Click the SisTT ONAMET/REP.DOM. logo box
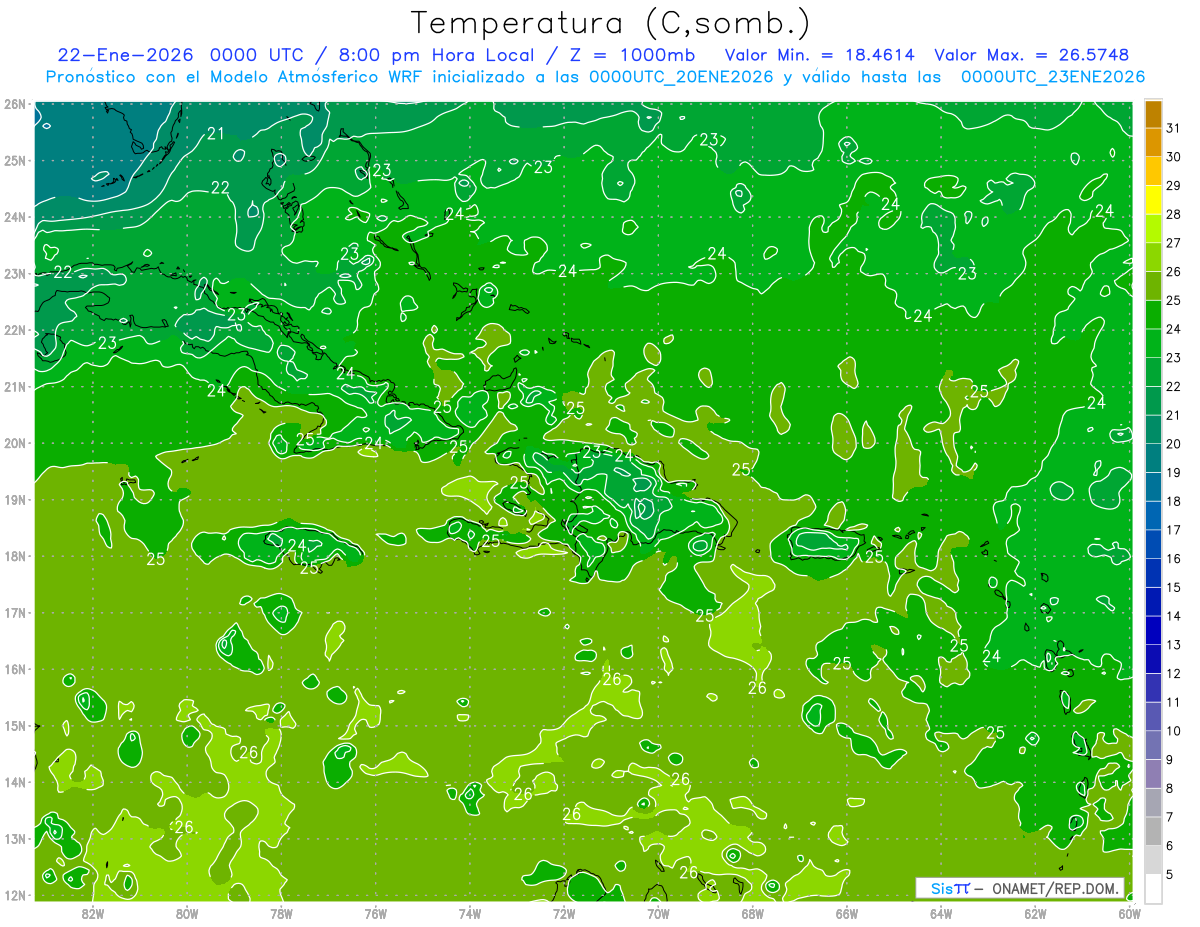1200x927 pixels. pos(1020,888)
